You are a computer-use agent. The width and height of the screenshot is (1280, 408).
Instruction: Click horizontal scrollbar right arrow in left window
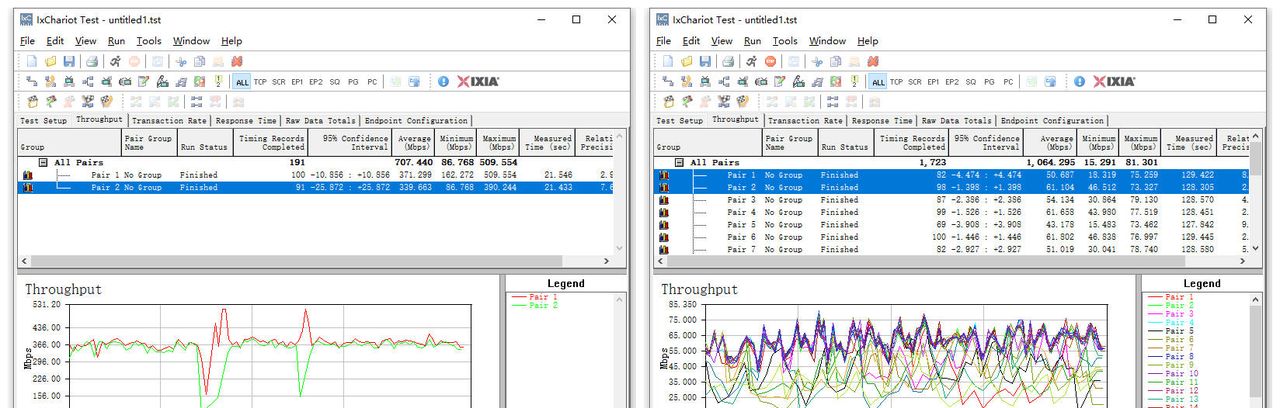pos(607,261)
